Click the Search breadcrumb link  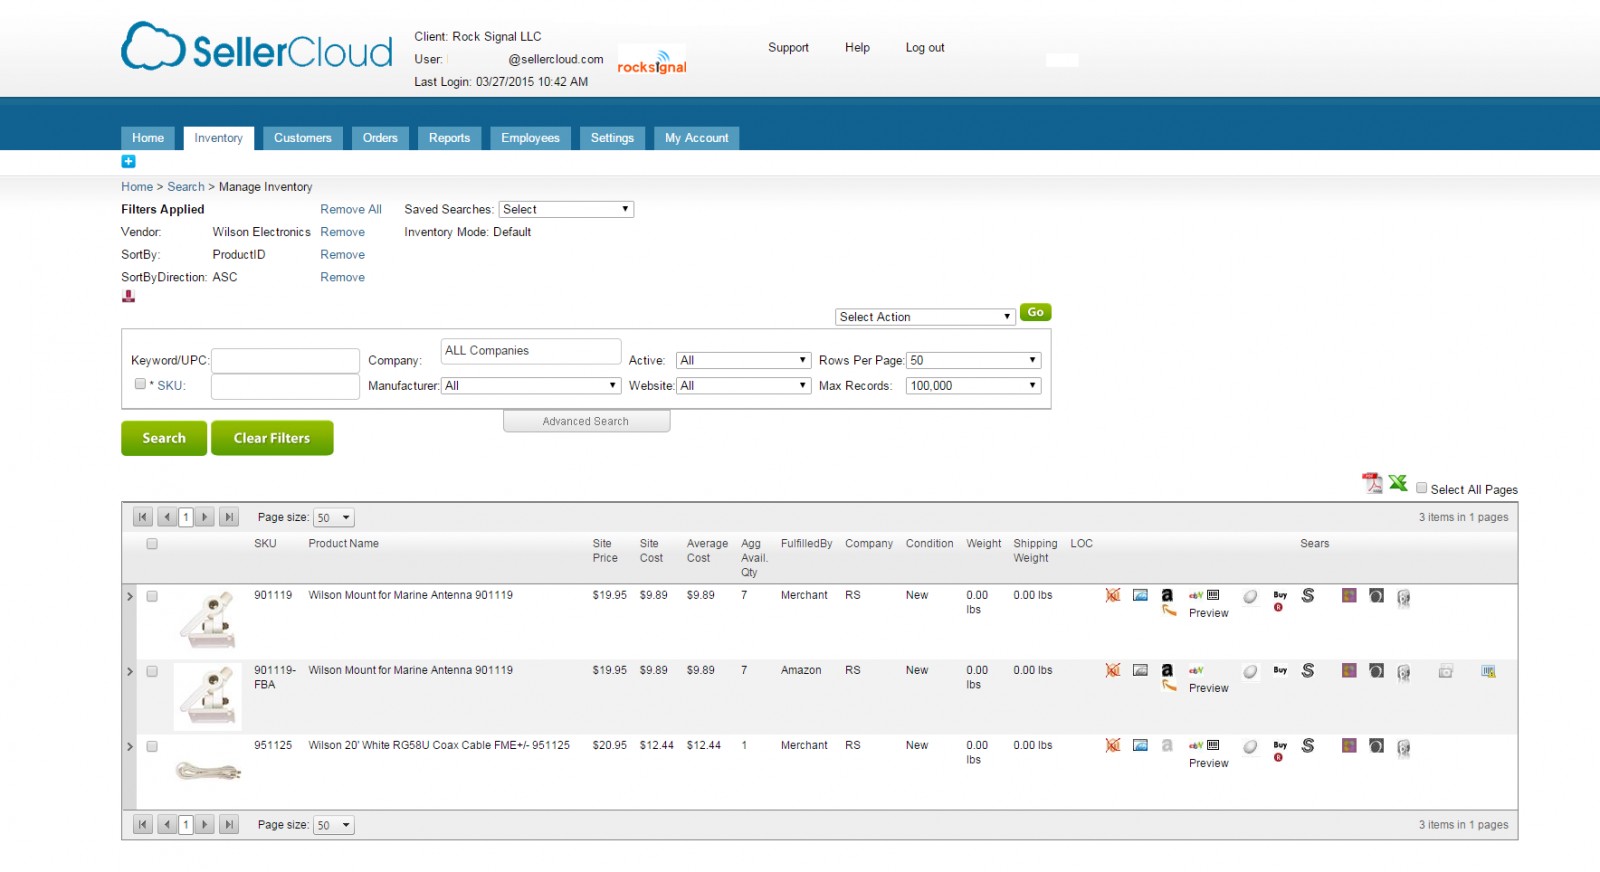click(185, 187)
